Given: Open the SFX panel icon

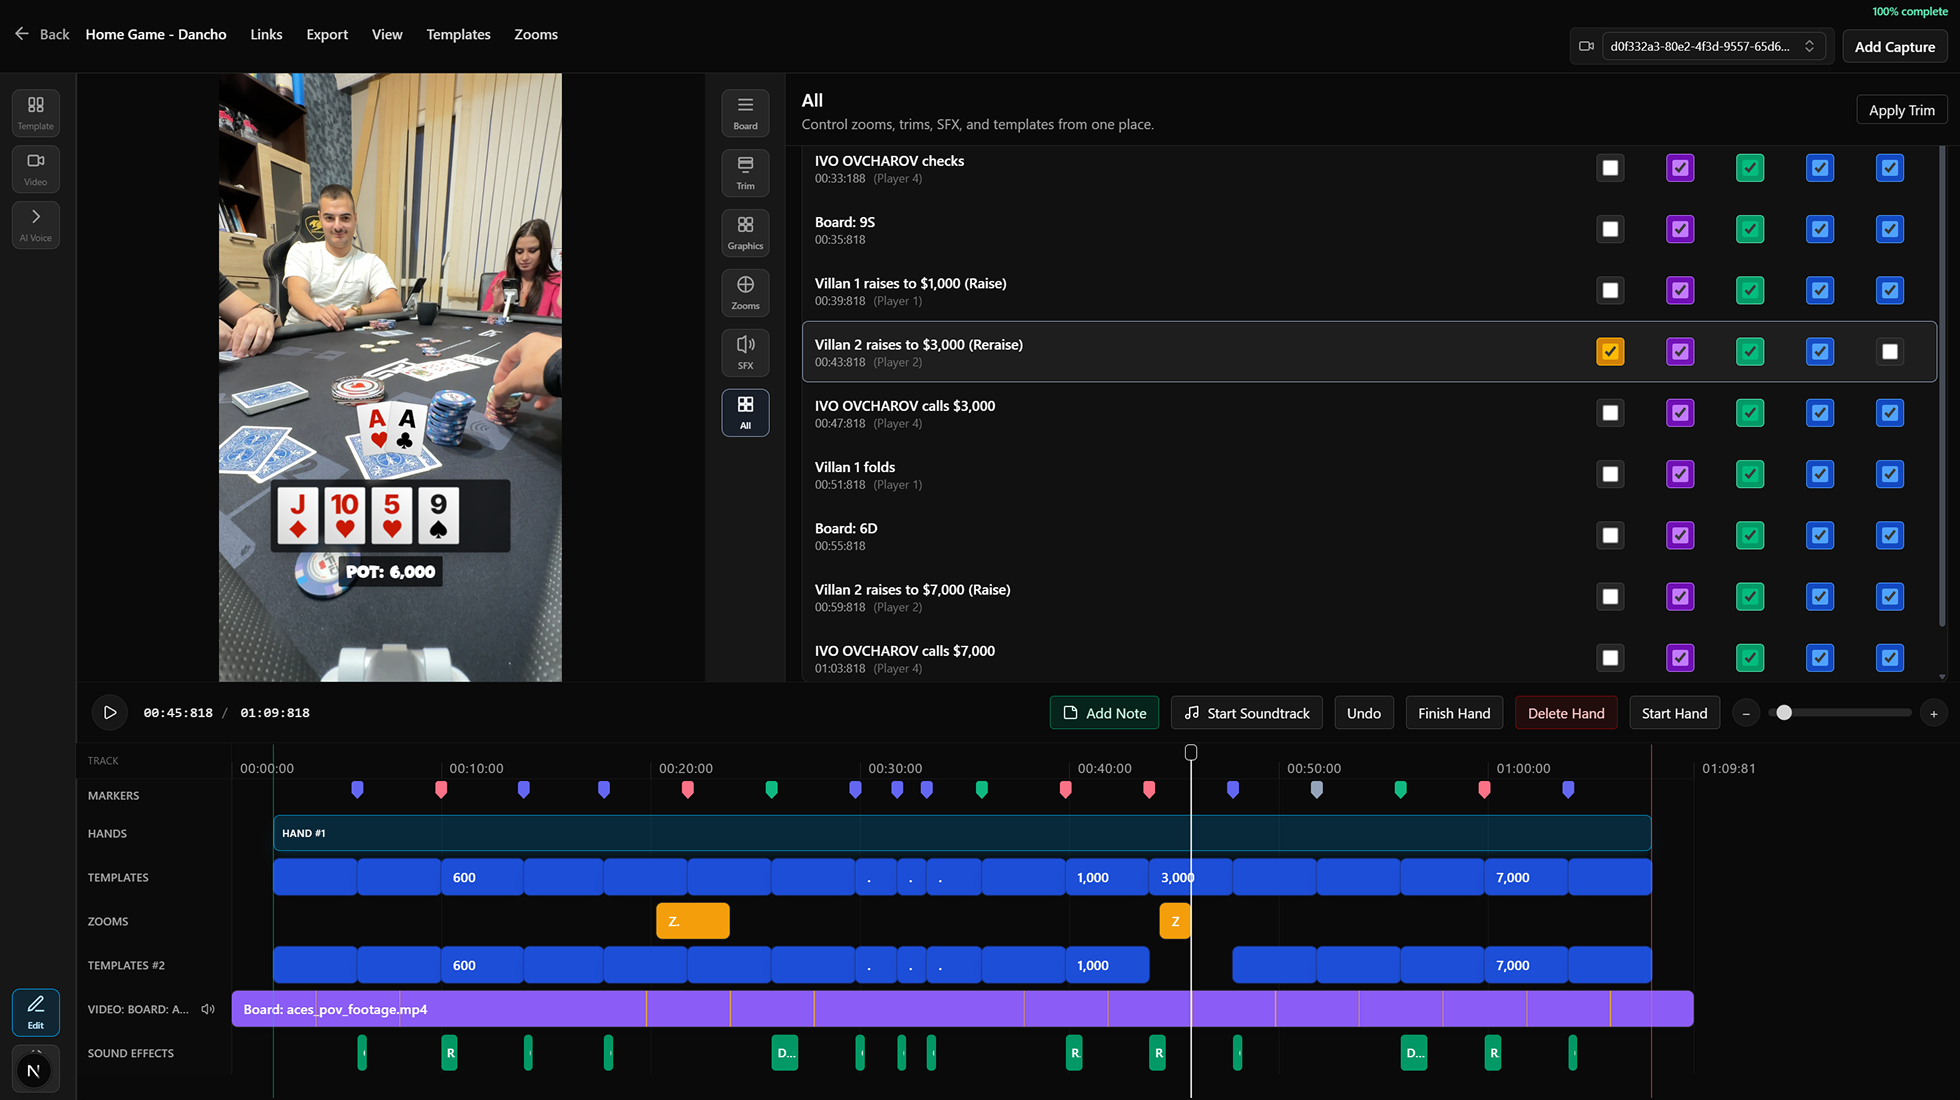Looking at the screenshot, I should (x=745, y=352).
